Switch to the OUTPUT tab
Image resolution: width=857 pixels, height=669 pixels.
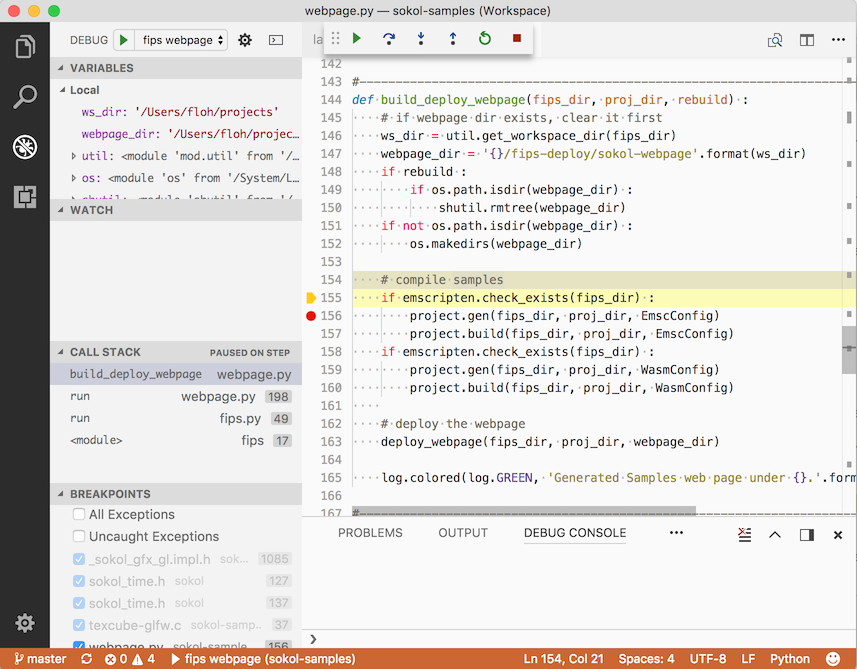pyautogui.click(x=463, y=533)
